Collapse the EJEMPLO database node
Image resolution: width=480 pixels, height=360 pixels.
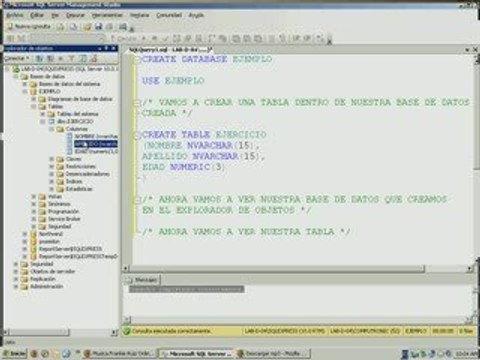(x=25, y=91)
